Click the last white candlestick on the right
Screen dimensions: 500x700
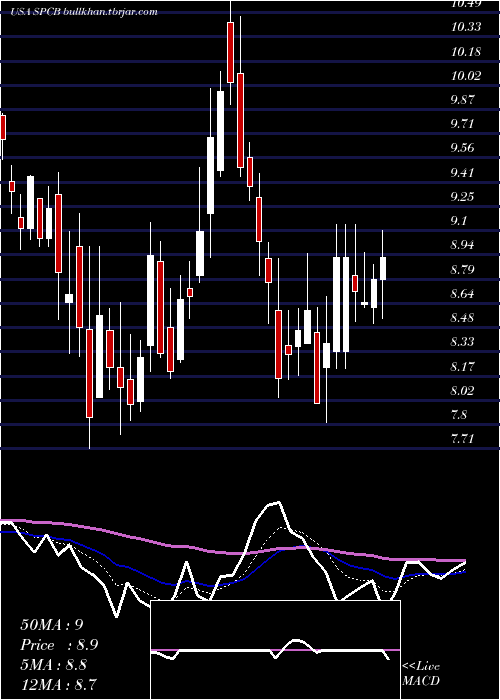click(383, 268)
